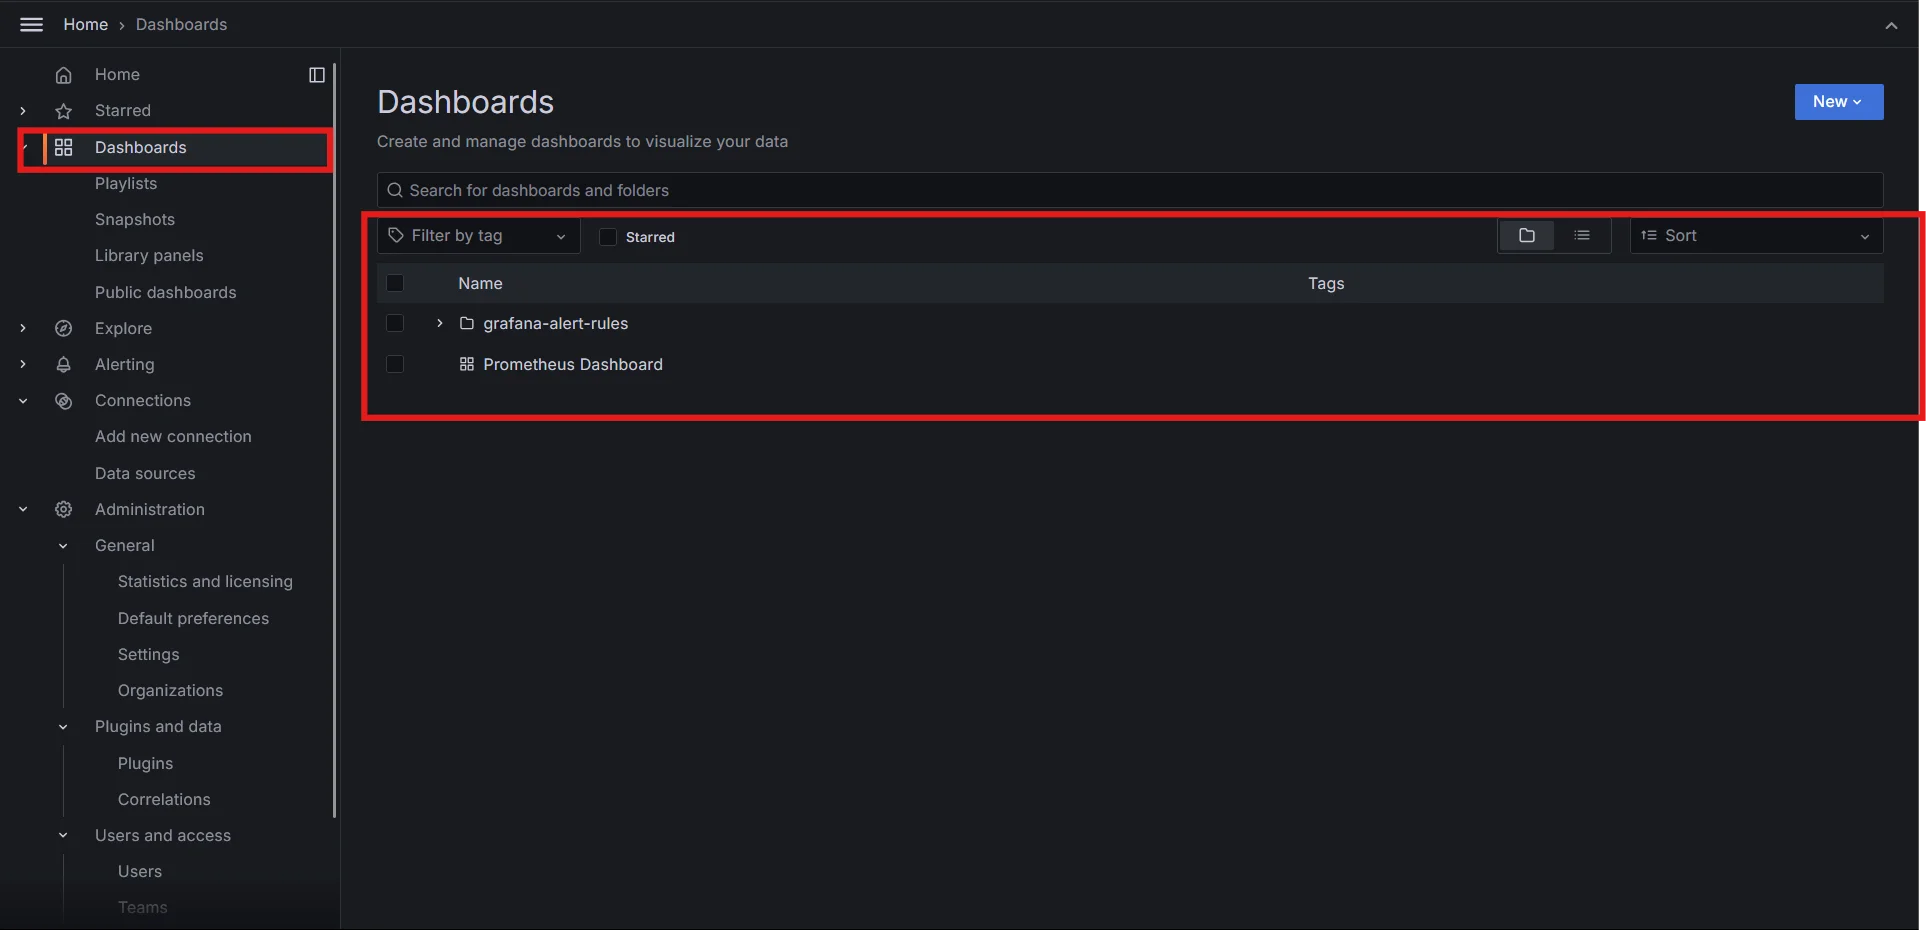Tick the select-all checkbox above the list
The image size is (1926, 930).
pyautogui.click(x=395, y=283)
